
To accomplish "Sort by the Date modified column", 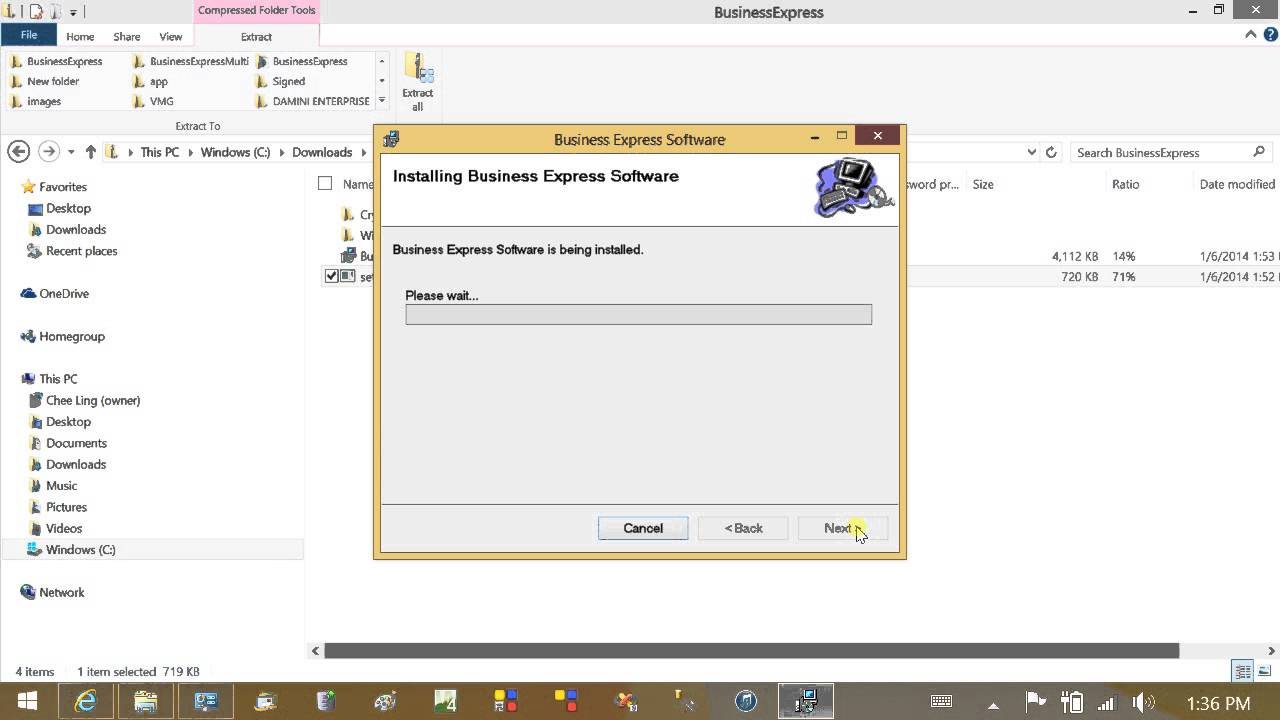I will point(1237,184).
